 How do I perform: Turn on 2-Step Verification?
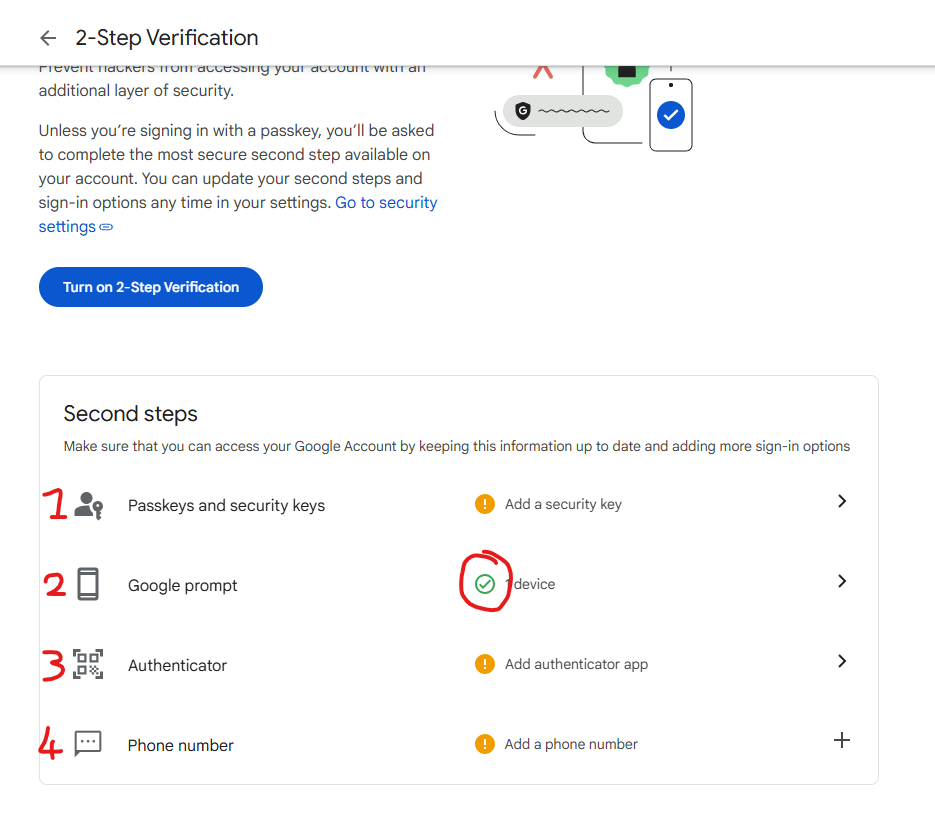151,287
